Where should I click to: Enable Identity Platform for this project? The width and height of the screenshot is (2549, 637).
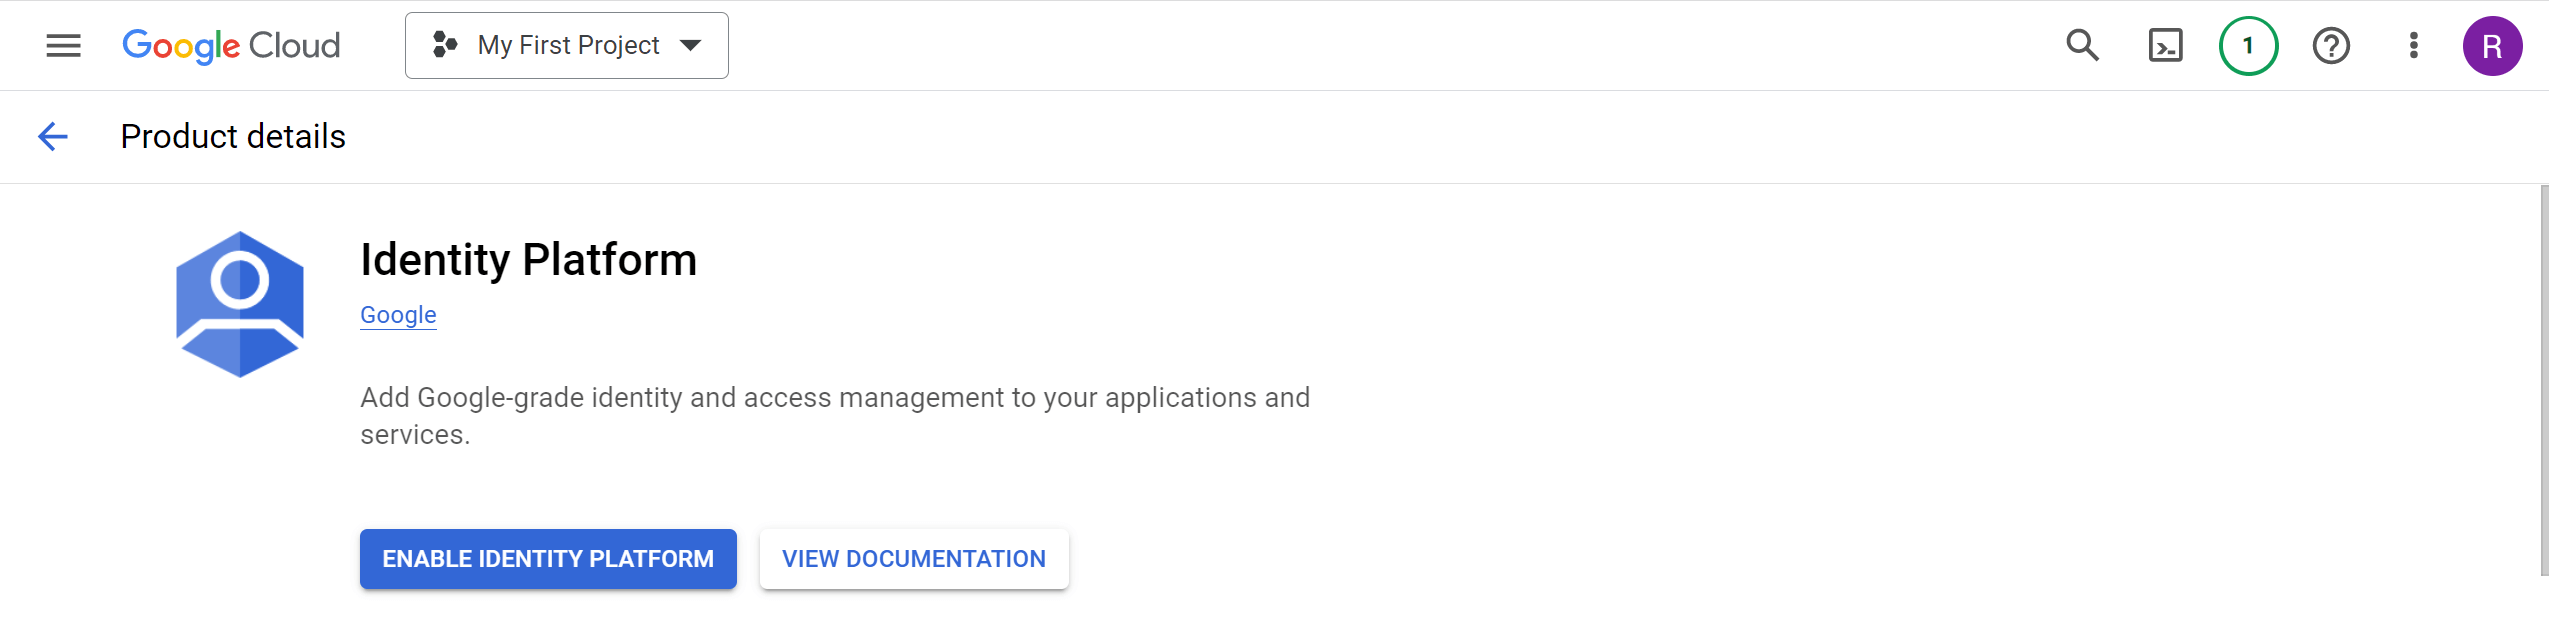pos(546,559)
